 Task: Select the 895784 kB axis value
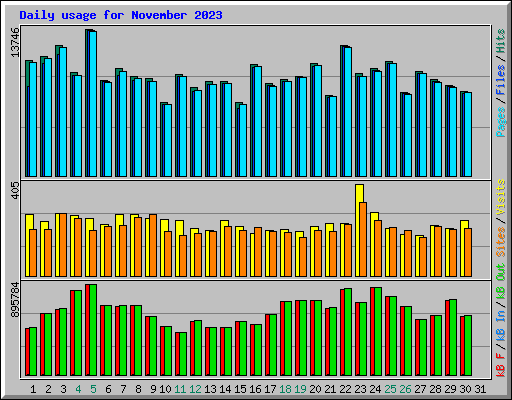click(15, 300)
